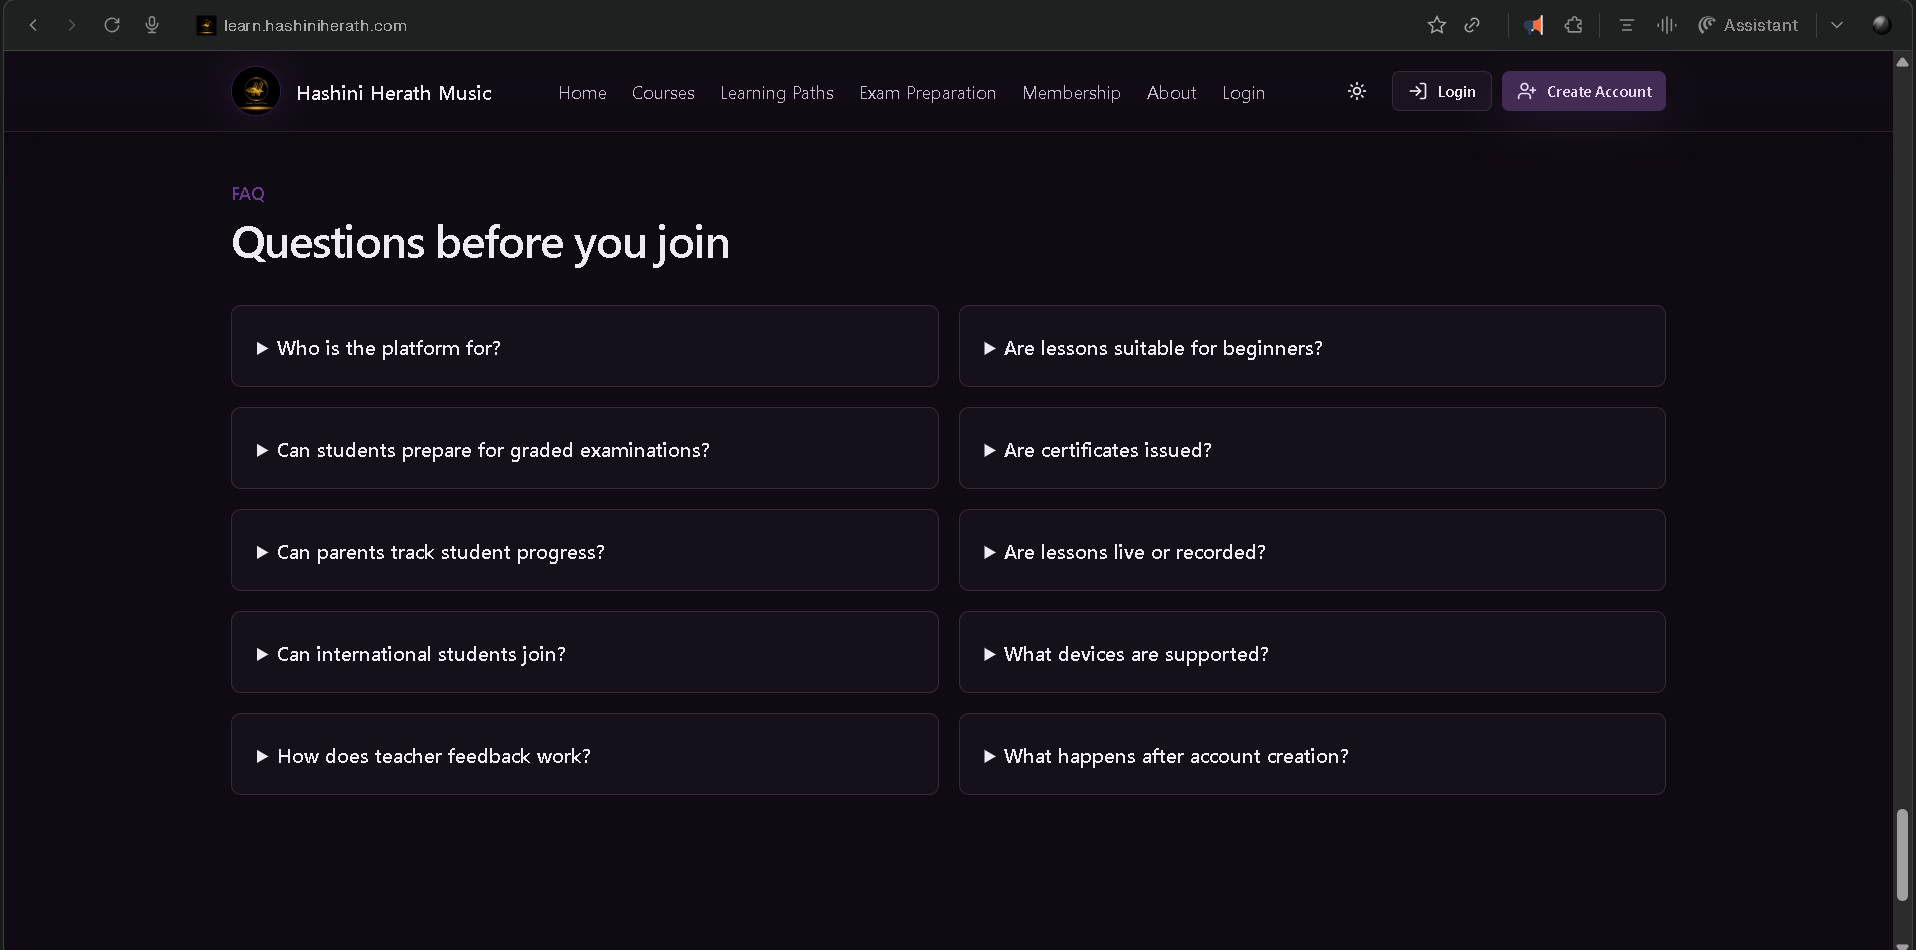Screen dimensions: 1916x950
Task: Click the Hashini Herath Music logo image
Action: pyautogui.click(x=256, y=91)
